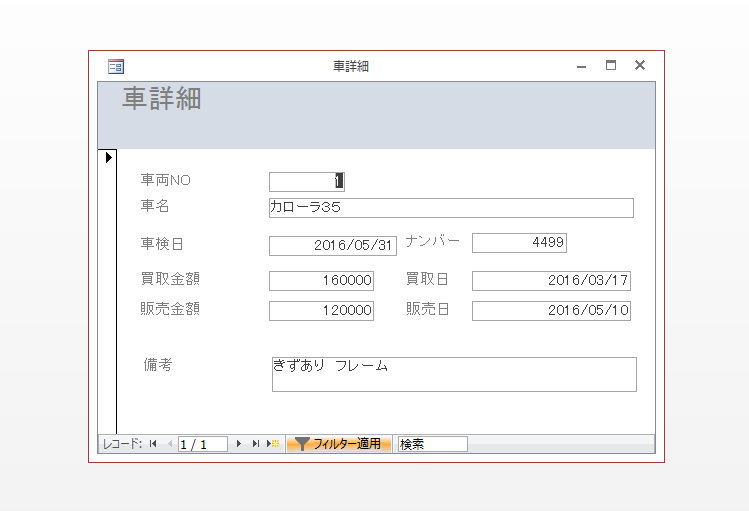749x511 pixels.
Task: Go to the previous record
Action: click(x=169, y=444)
